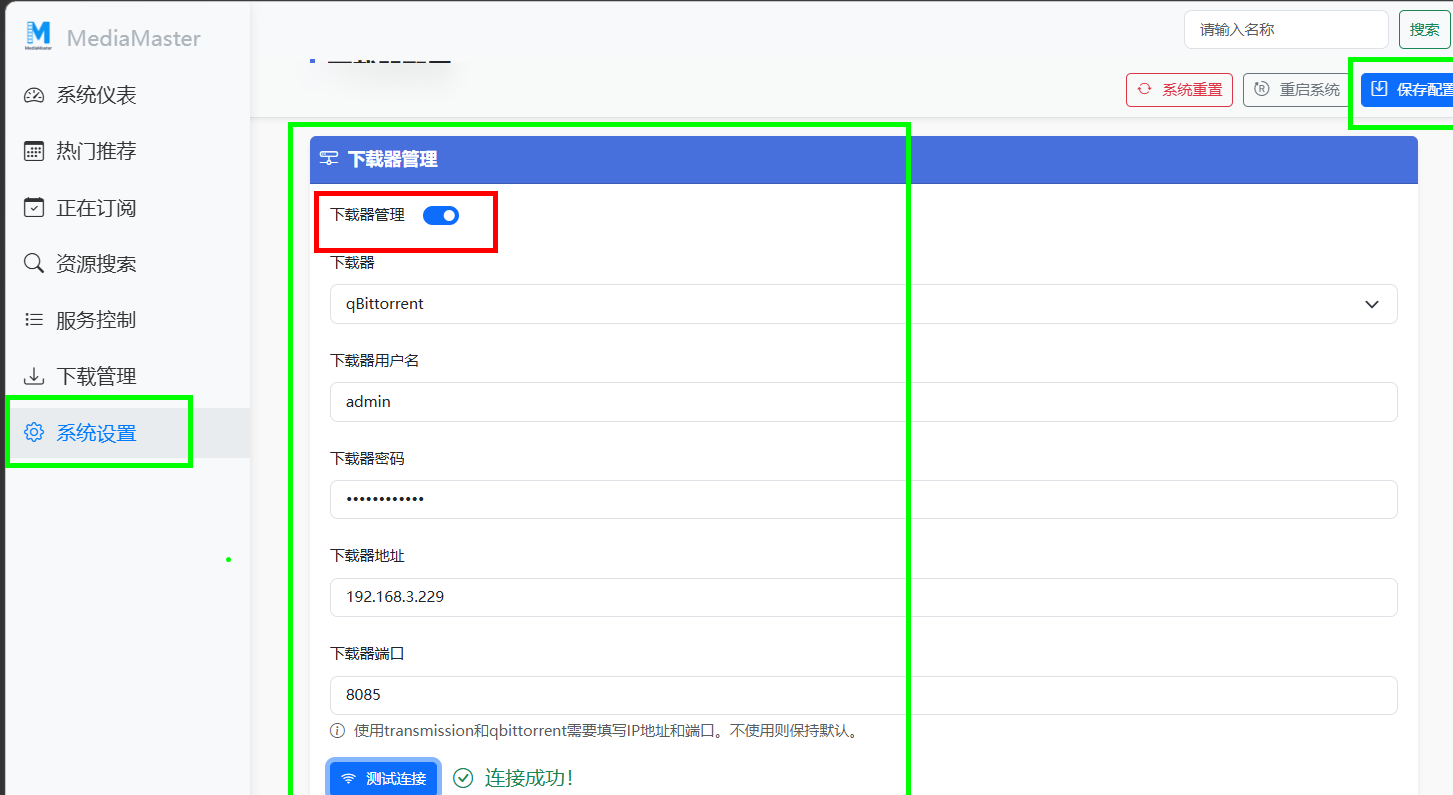Click the 服务控制 list icon
1453x795 pixels.
click(x=33, y=319)
